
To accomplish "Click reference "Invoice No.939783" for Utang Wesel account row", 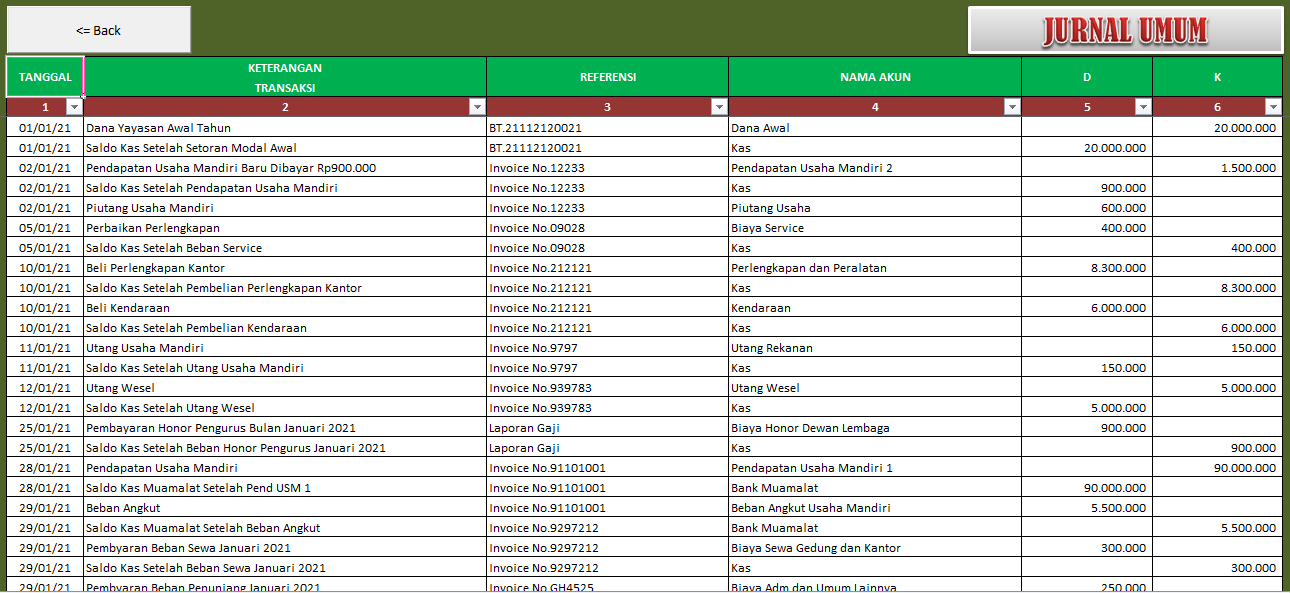I will coord(607,388).
